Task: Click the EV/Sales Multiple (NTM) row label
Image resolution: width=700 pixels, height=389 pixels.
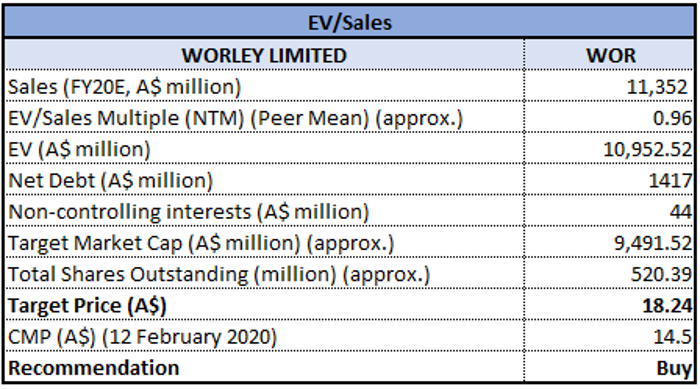Action: [x=236, y=118]
